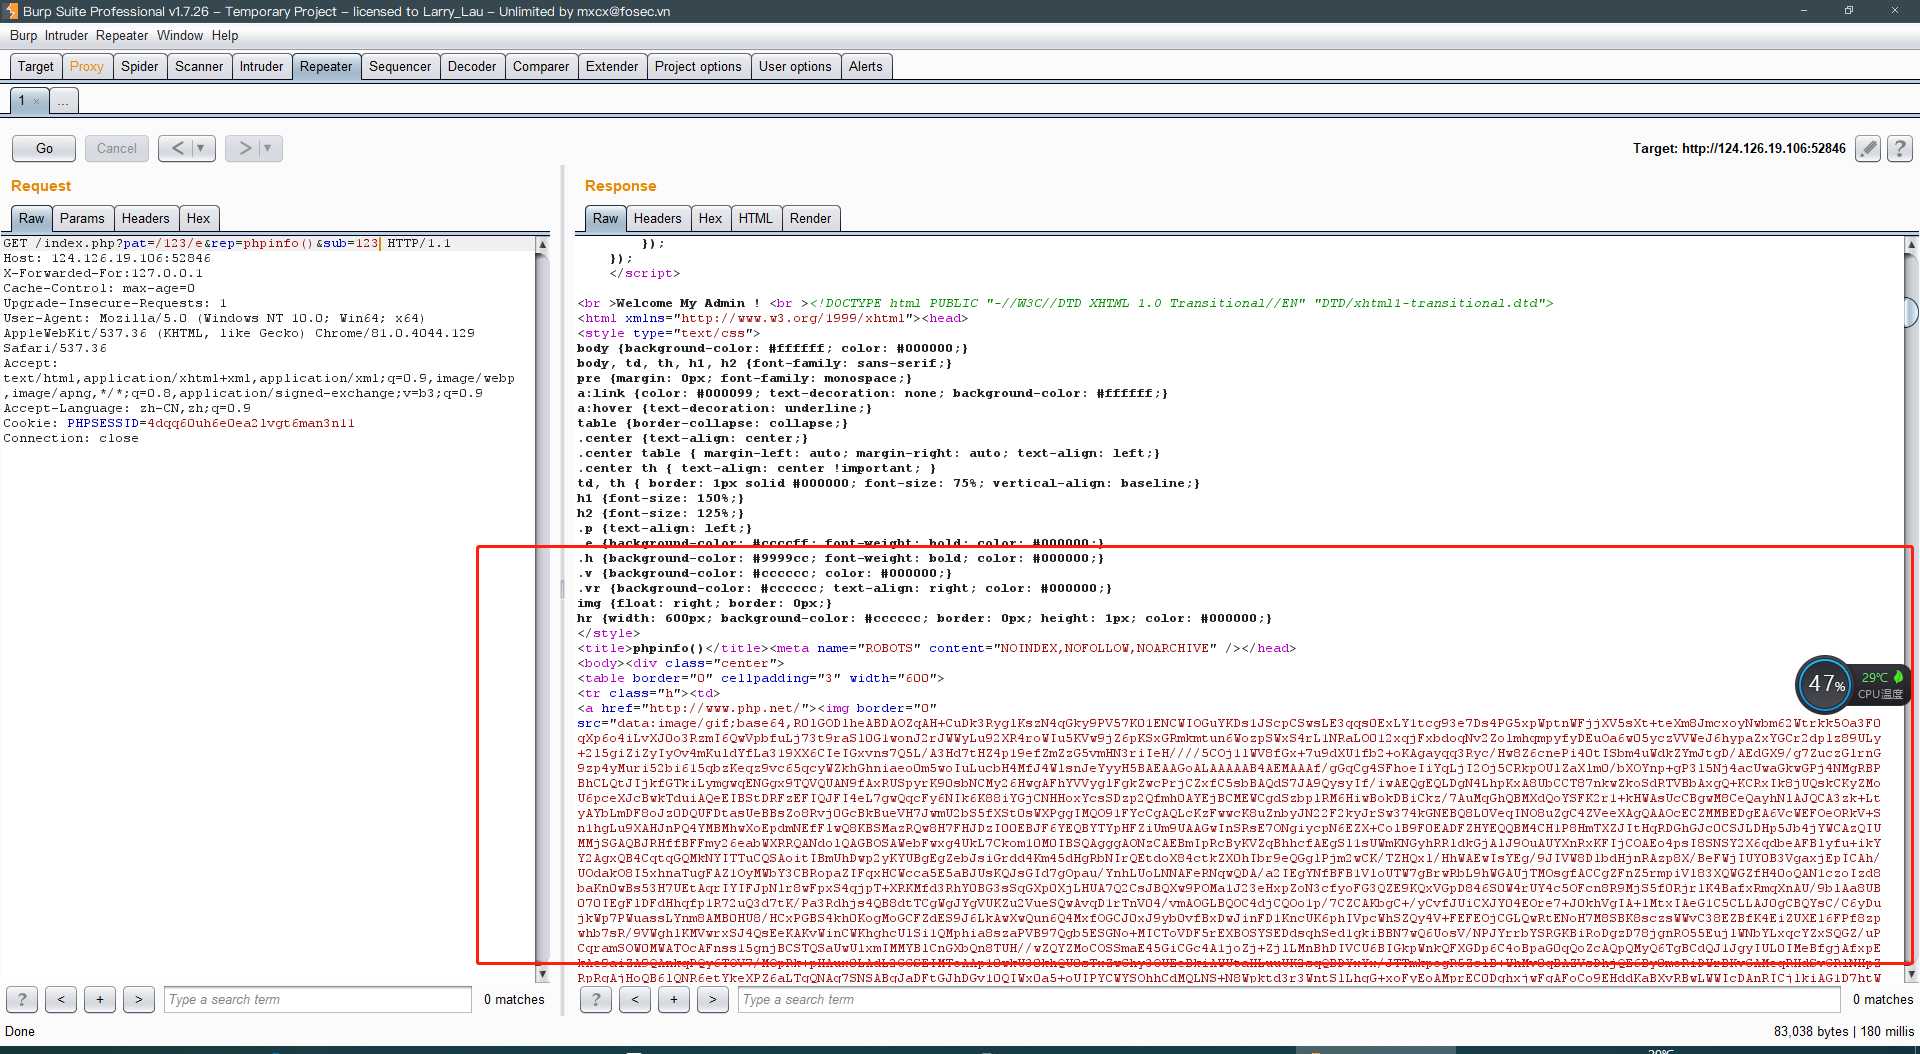Go back to previous request
Screen dimensions: 1920x1054
[x=177, y=149]
